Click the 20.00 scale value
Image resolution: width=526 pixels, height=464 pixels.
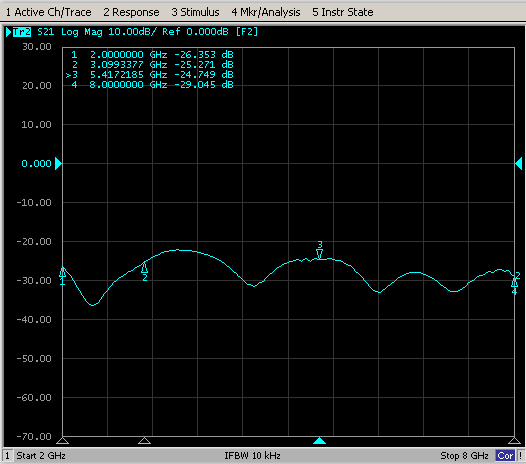37,86
